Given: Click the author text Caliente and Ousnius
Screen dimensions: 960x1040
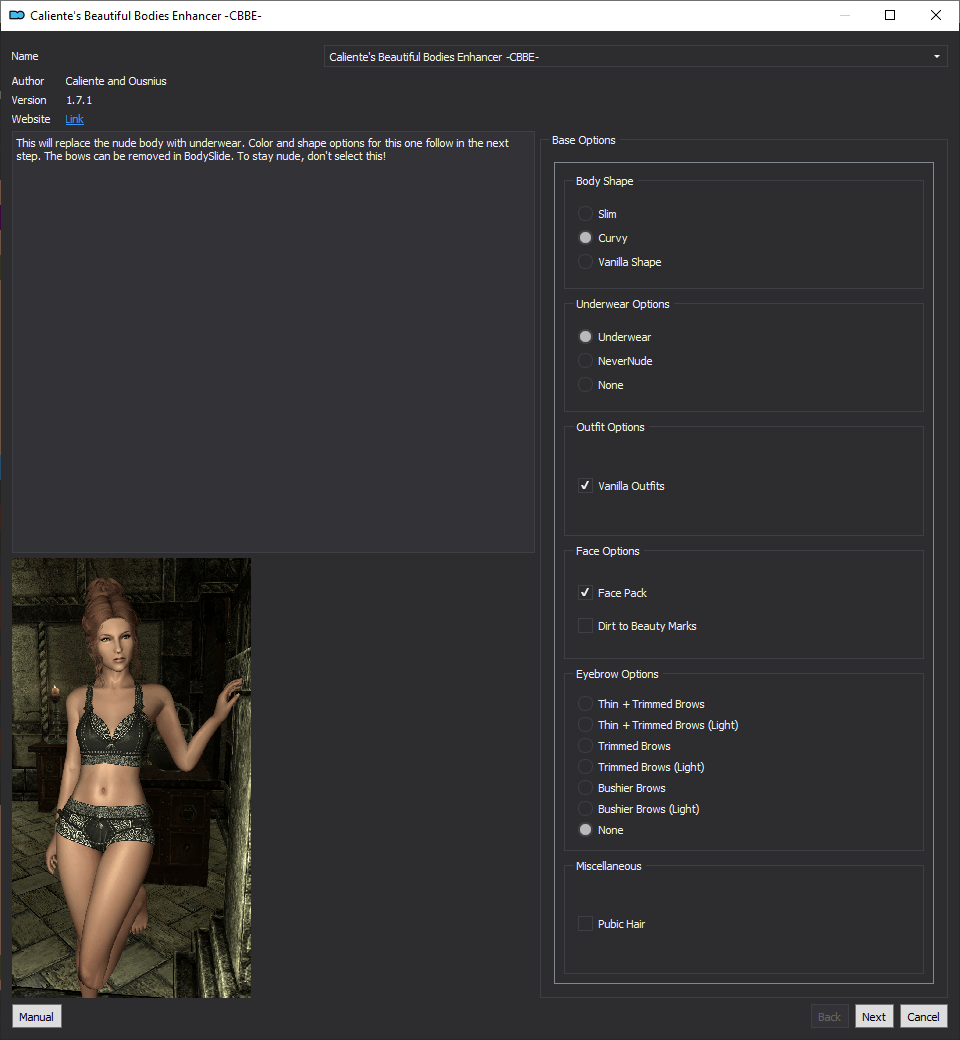Looking at the screenshot, I should pyautogui.click(x=116, y=81).
